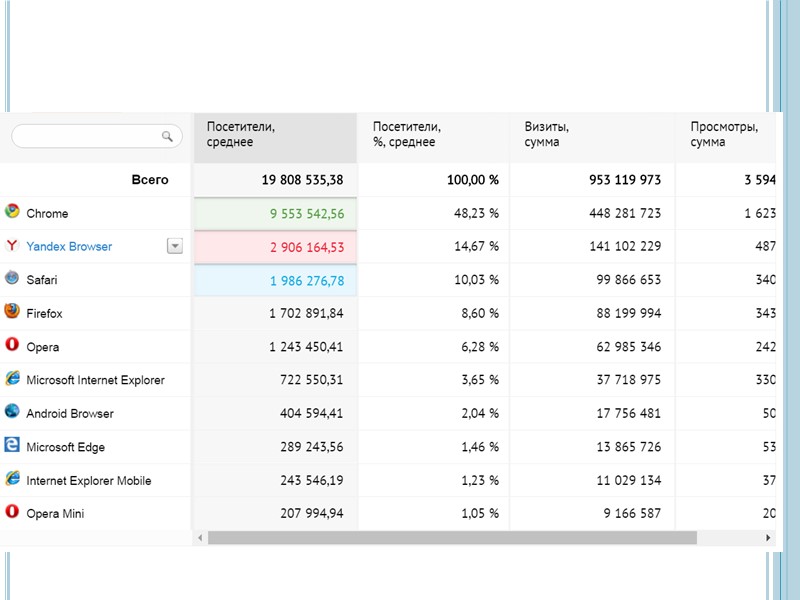Open the Yandex Browser link
Image resolution: width=800 pixels, height=600 pixels.
[69, 247]
